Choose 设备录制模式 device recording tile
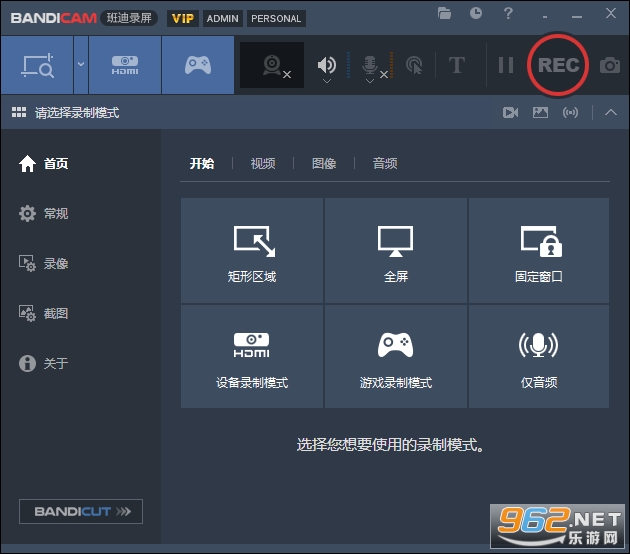The image size is (630, 554). click(252, 356)
